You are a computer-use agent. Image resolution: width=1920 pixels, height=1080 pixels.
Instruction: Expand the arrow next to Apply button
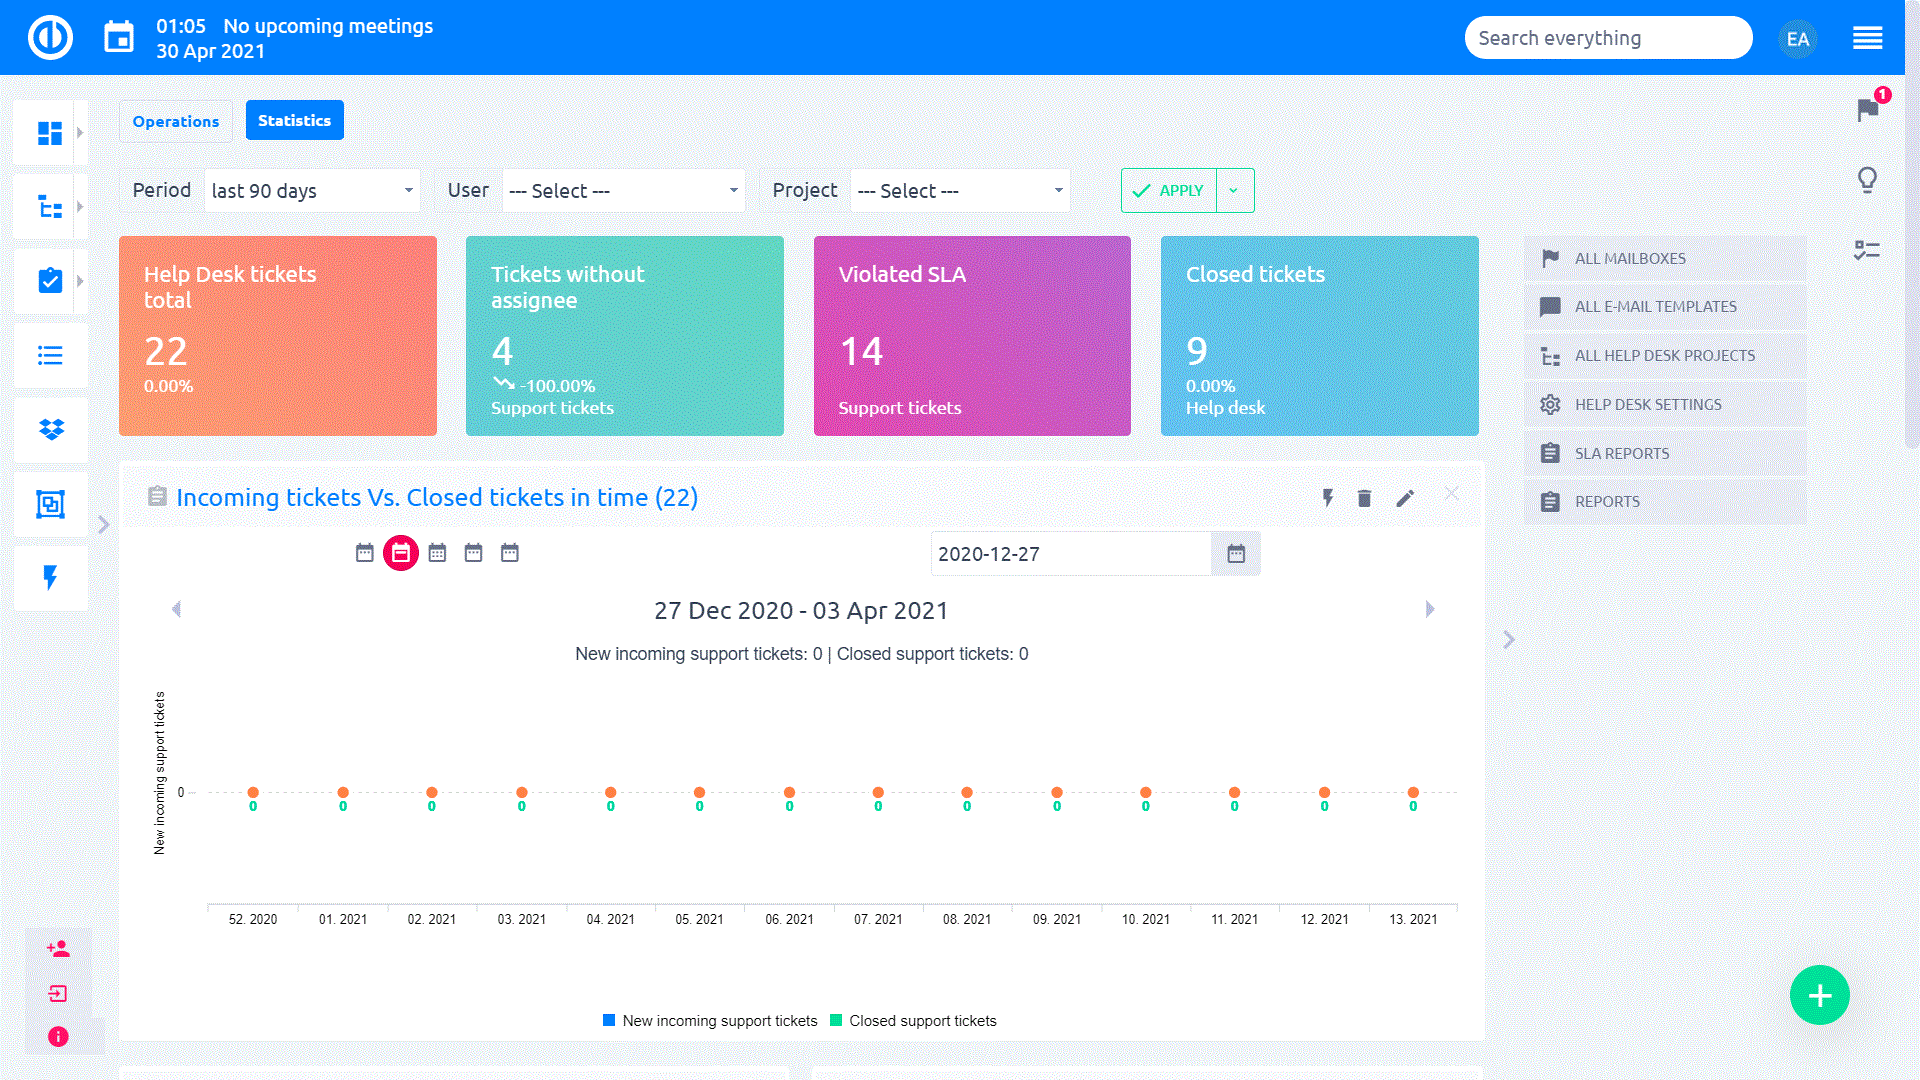click(1235, 190)
